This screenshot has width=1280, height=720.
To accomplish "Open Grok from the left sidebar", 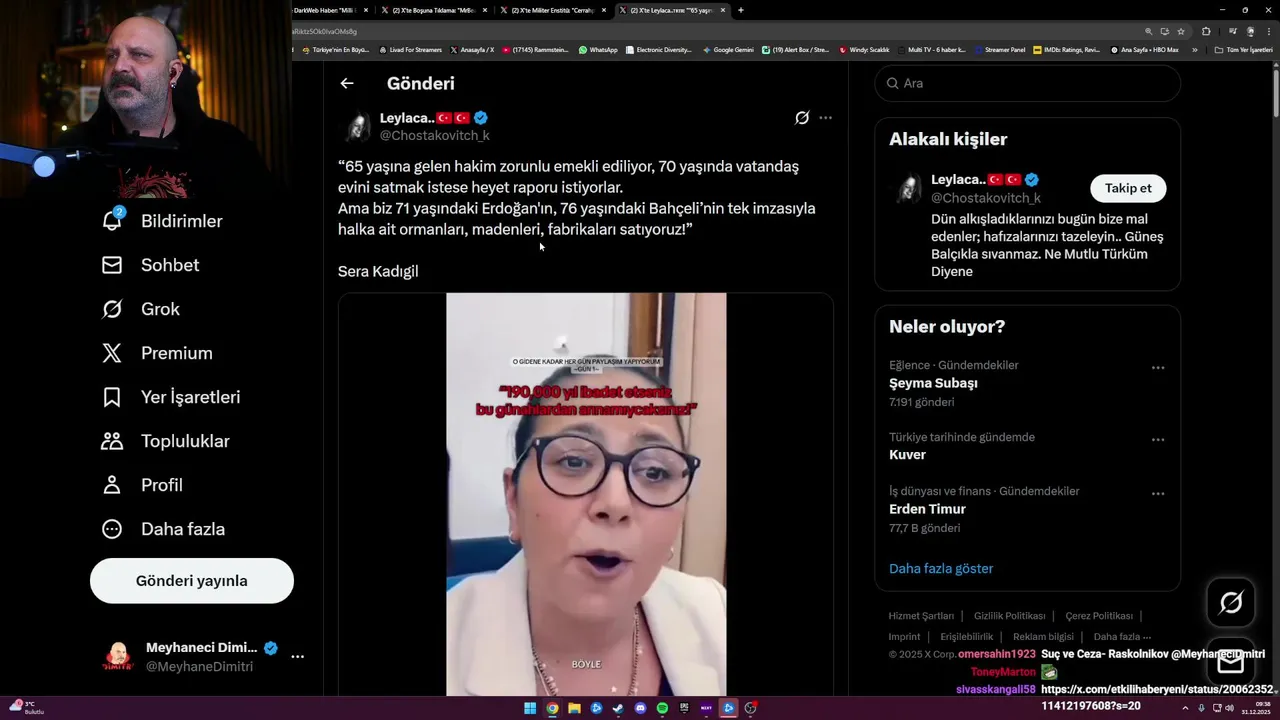I will (x=141, y=309).
